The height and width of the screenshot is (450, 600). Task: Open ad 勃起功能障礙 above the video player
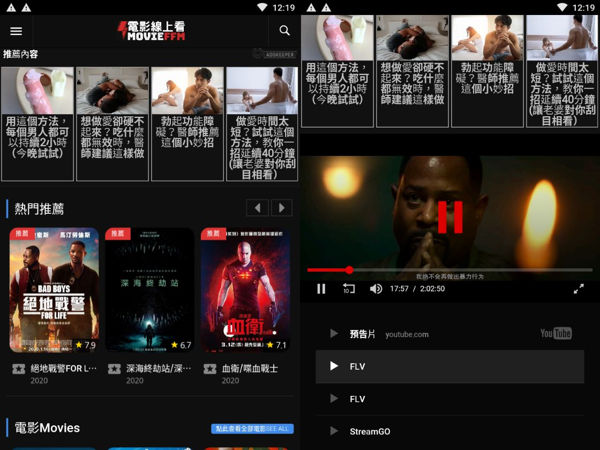487,71
